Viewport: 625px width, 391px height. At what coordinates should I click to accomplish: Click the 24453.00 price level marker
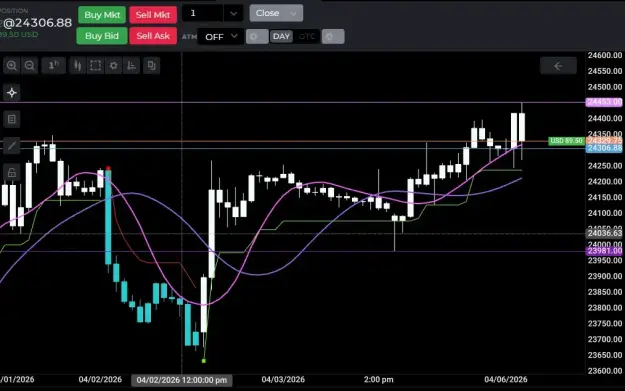(604, 102)
